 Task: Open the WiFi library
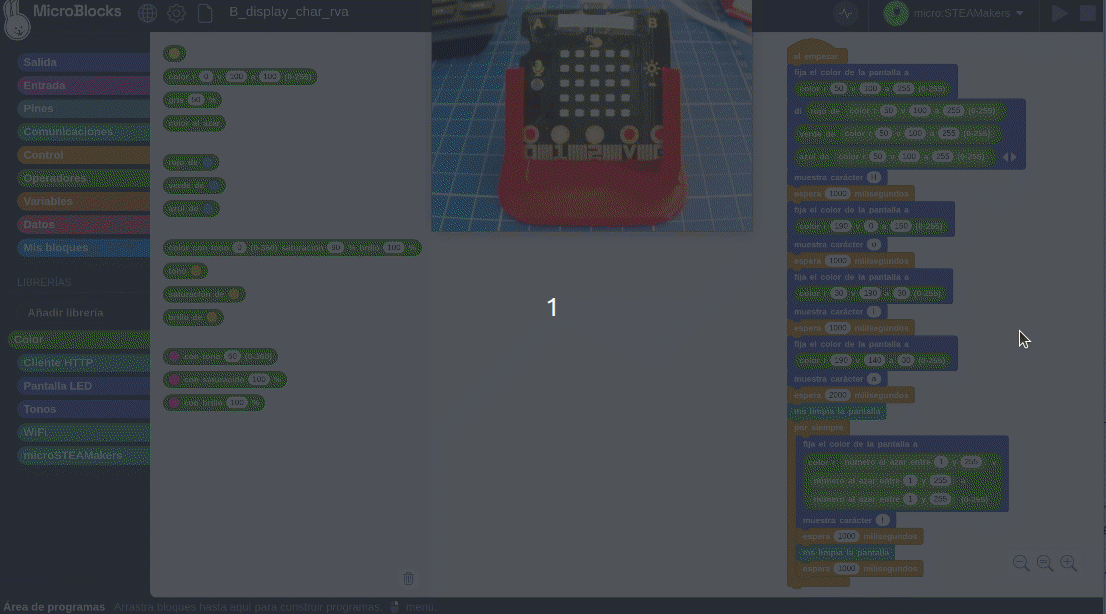pyautogui.click(x=83, y=433)
